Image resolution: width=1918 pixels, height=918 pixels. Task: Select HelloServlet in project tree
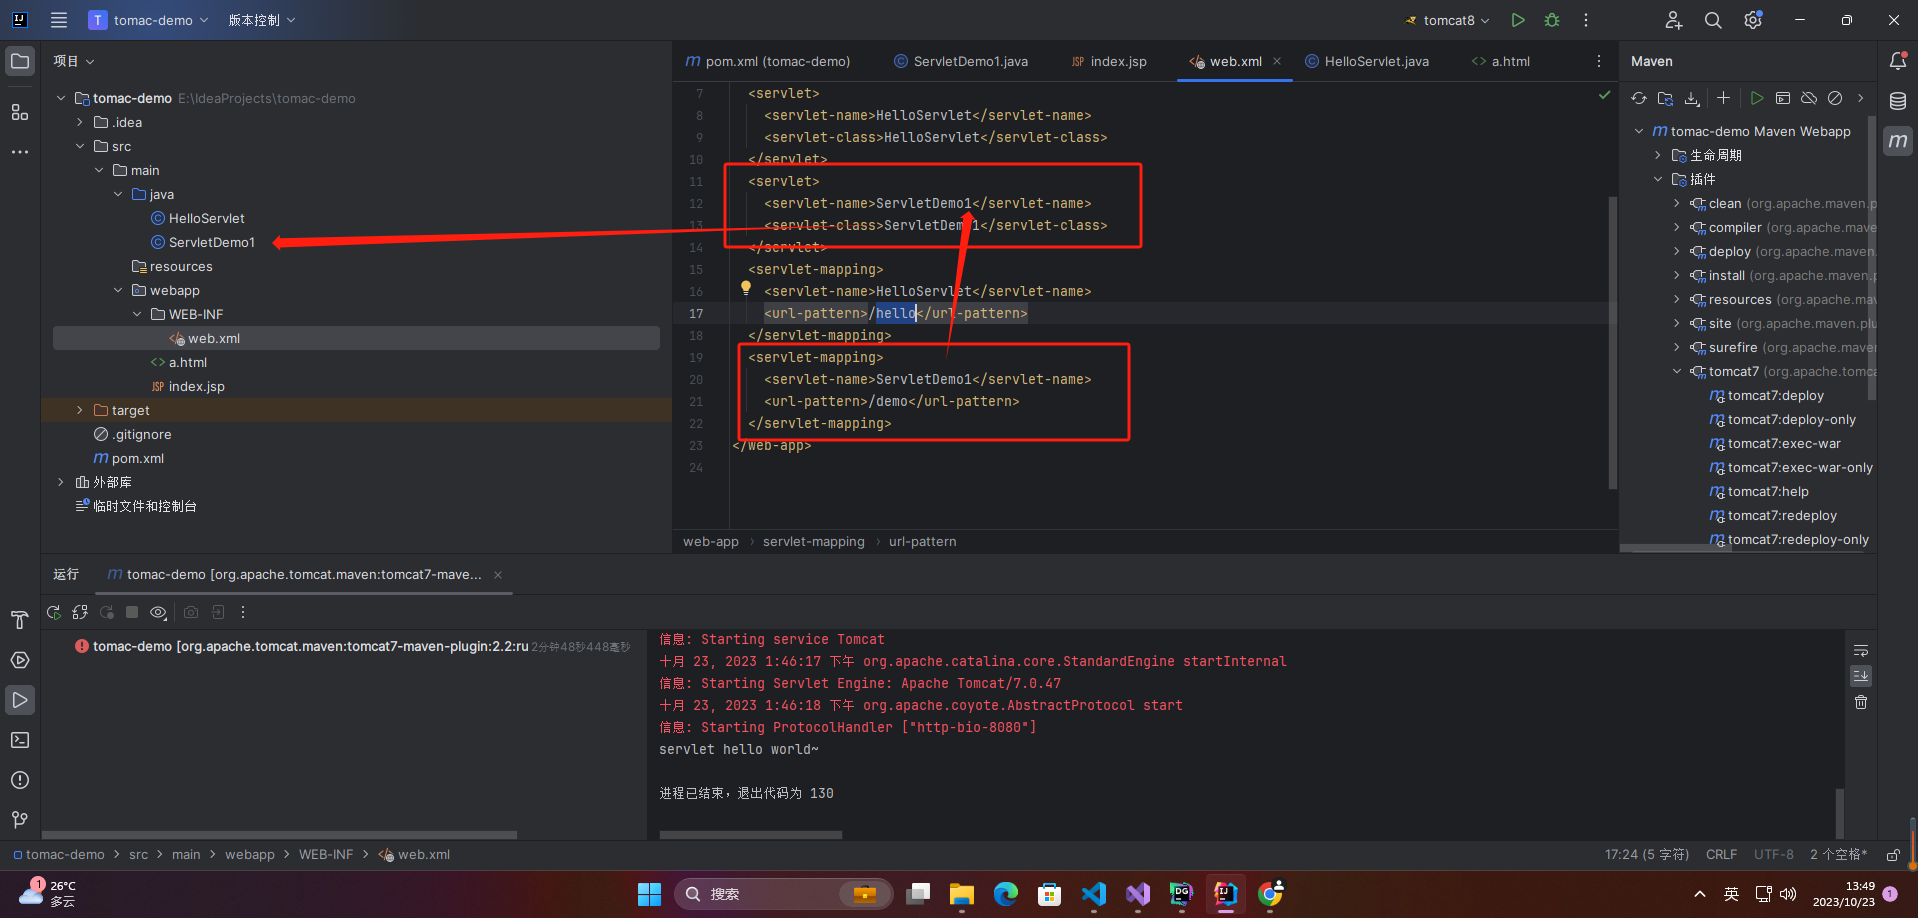206,218
